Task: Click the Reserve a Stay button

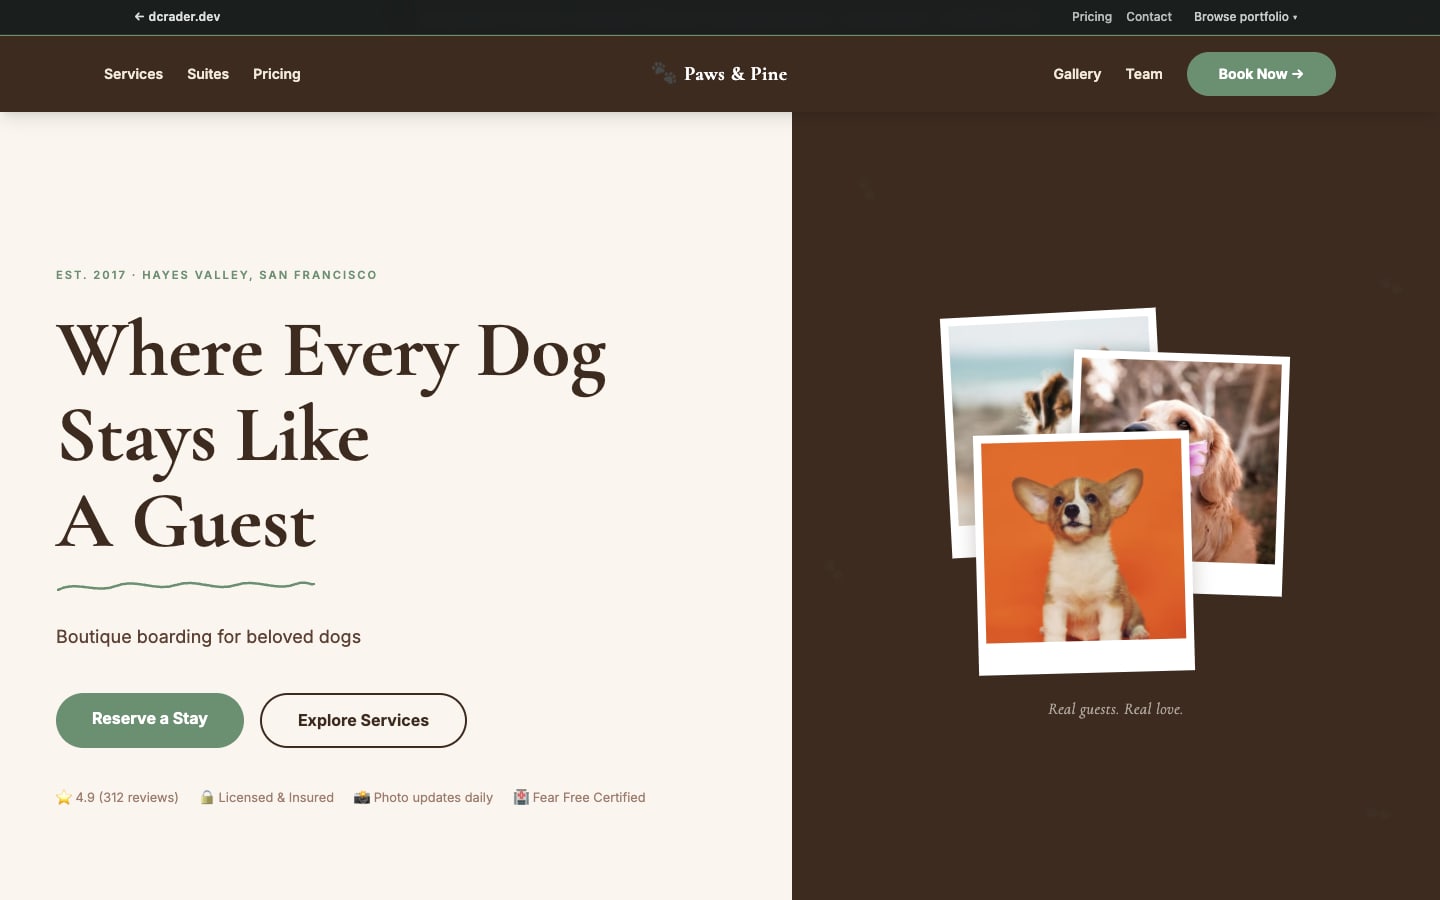Action: pyautogui.click(x=150, y=720)
